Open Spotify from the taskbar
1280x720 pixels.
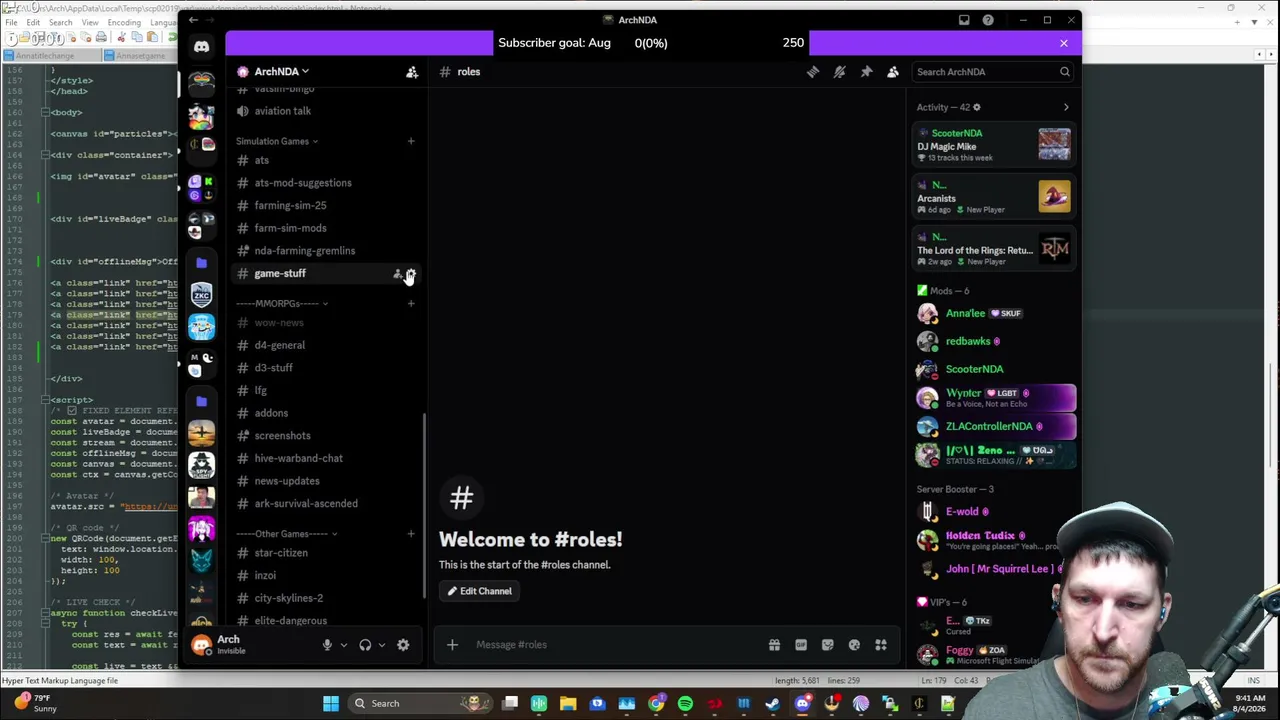(x=685, y=704)
